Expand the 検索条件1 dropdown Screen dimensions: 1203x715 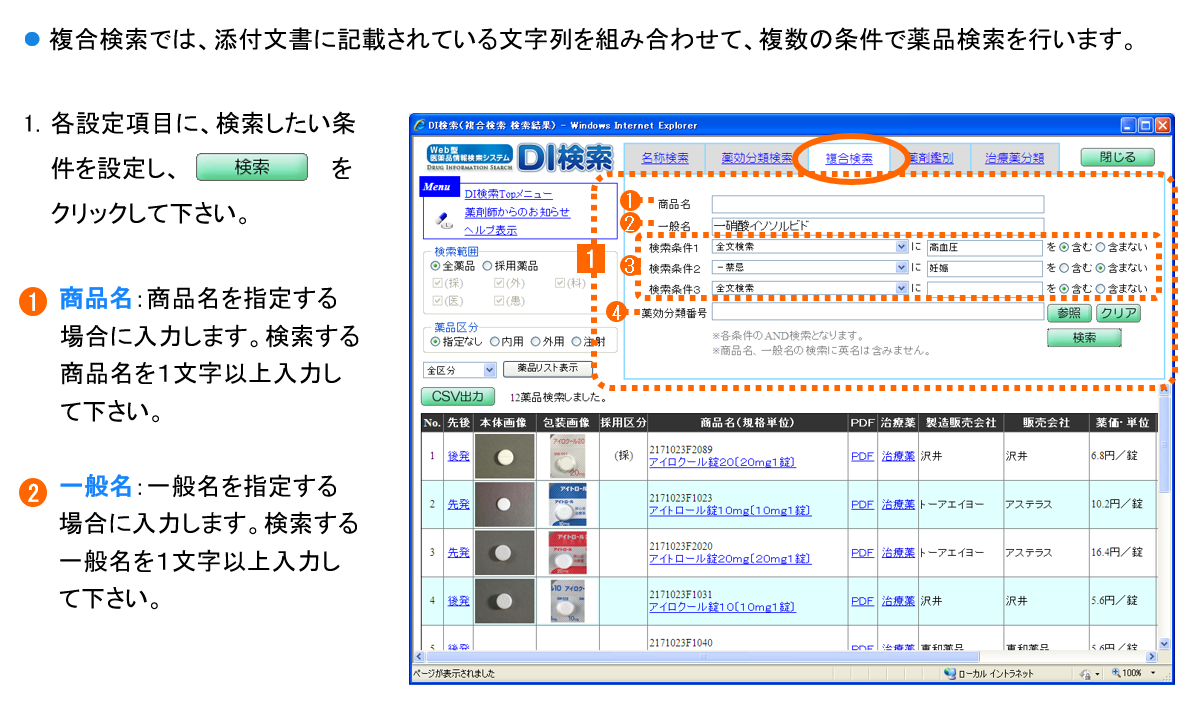(x=901, y=247)
